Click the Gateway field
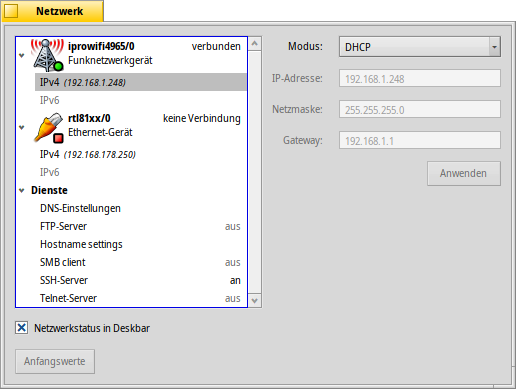This screenshot has width=516, height=389. pos(420,140)
